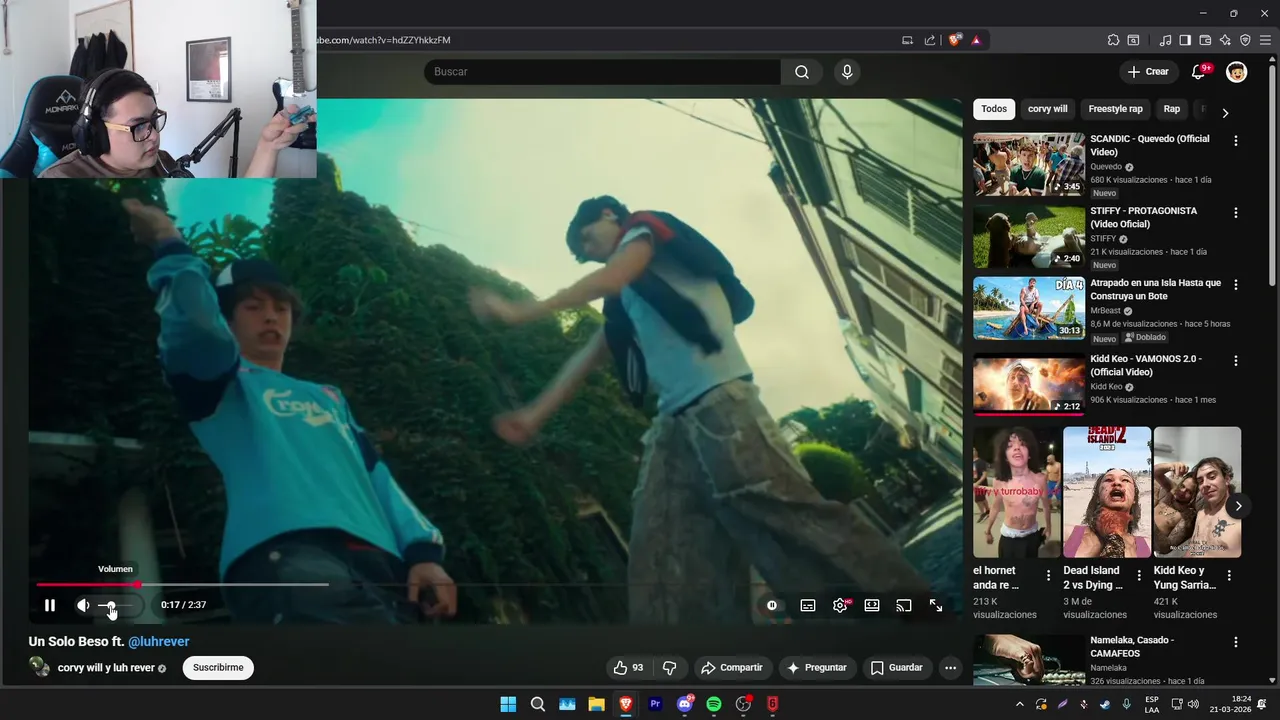The height and width of the screenshot is (720, 1280).
Task: Open options for the STIFFY - PROTAGONISTA video
Action: pos(1236,213)
